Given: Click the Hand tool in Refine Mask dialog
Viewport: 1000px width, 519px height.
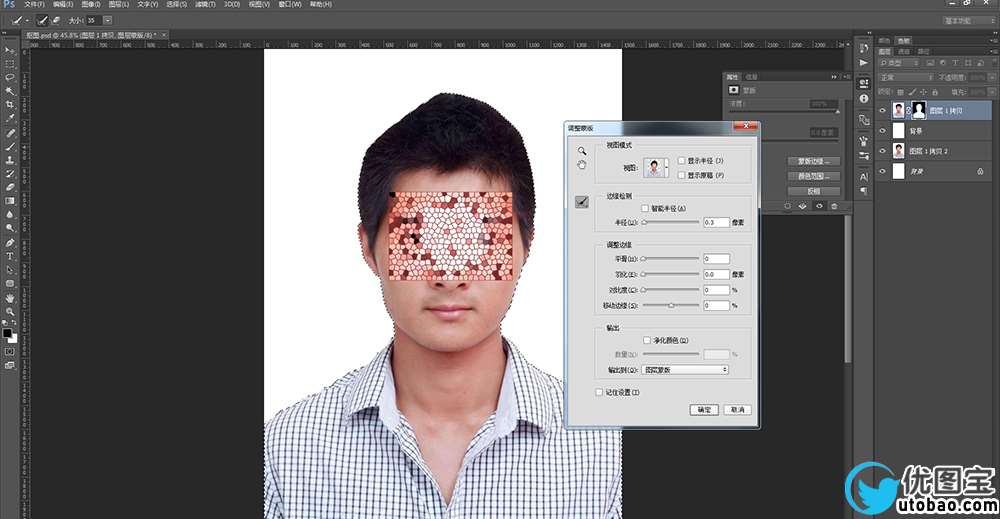Looking at the screenshot, I should point(582,164).
